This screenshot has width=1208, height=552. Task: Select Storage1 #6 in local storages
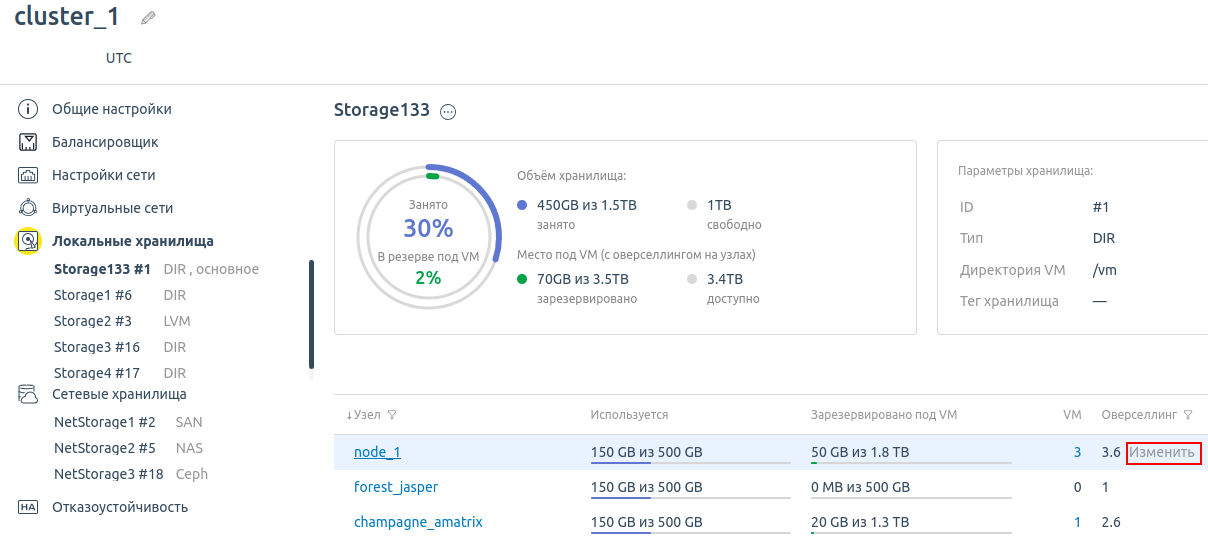coord(93,295)
